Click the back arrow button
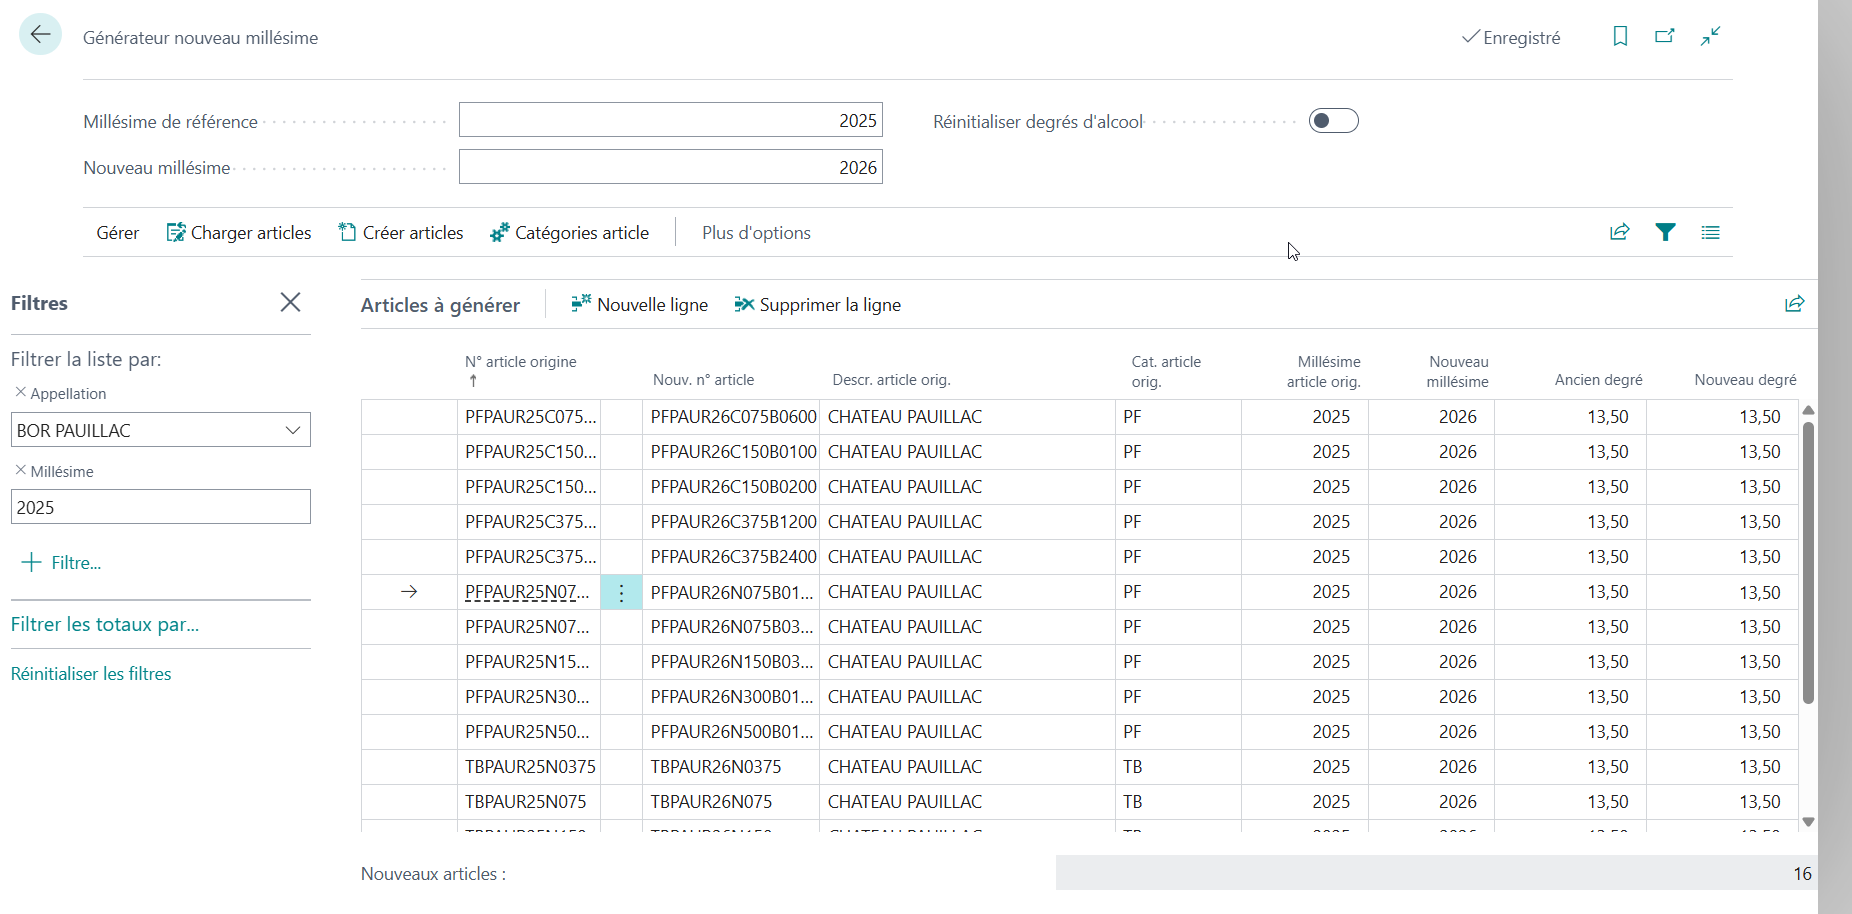The height and width of the screenshot is (914, 1852). click(x=40, y=35)
